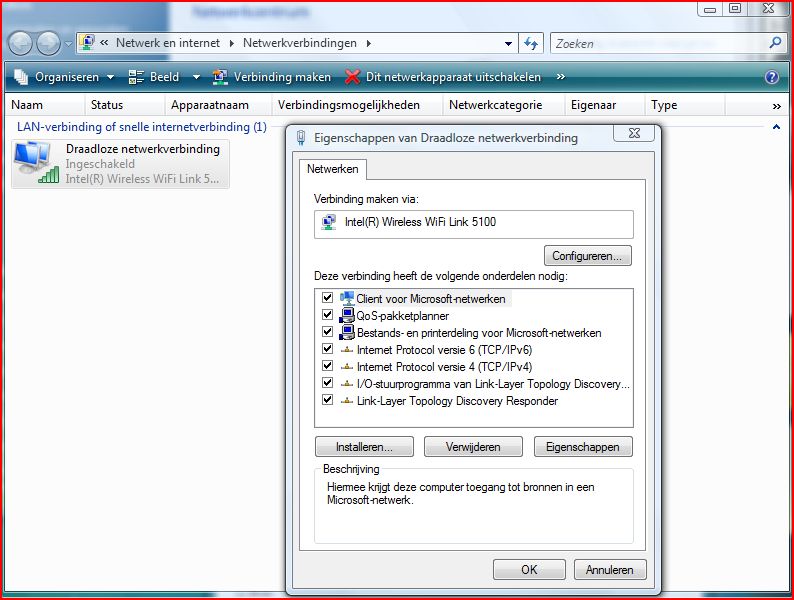Click the magnifying glass search icon
Viewport: 794px width, 600px height.
point(775,43)
